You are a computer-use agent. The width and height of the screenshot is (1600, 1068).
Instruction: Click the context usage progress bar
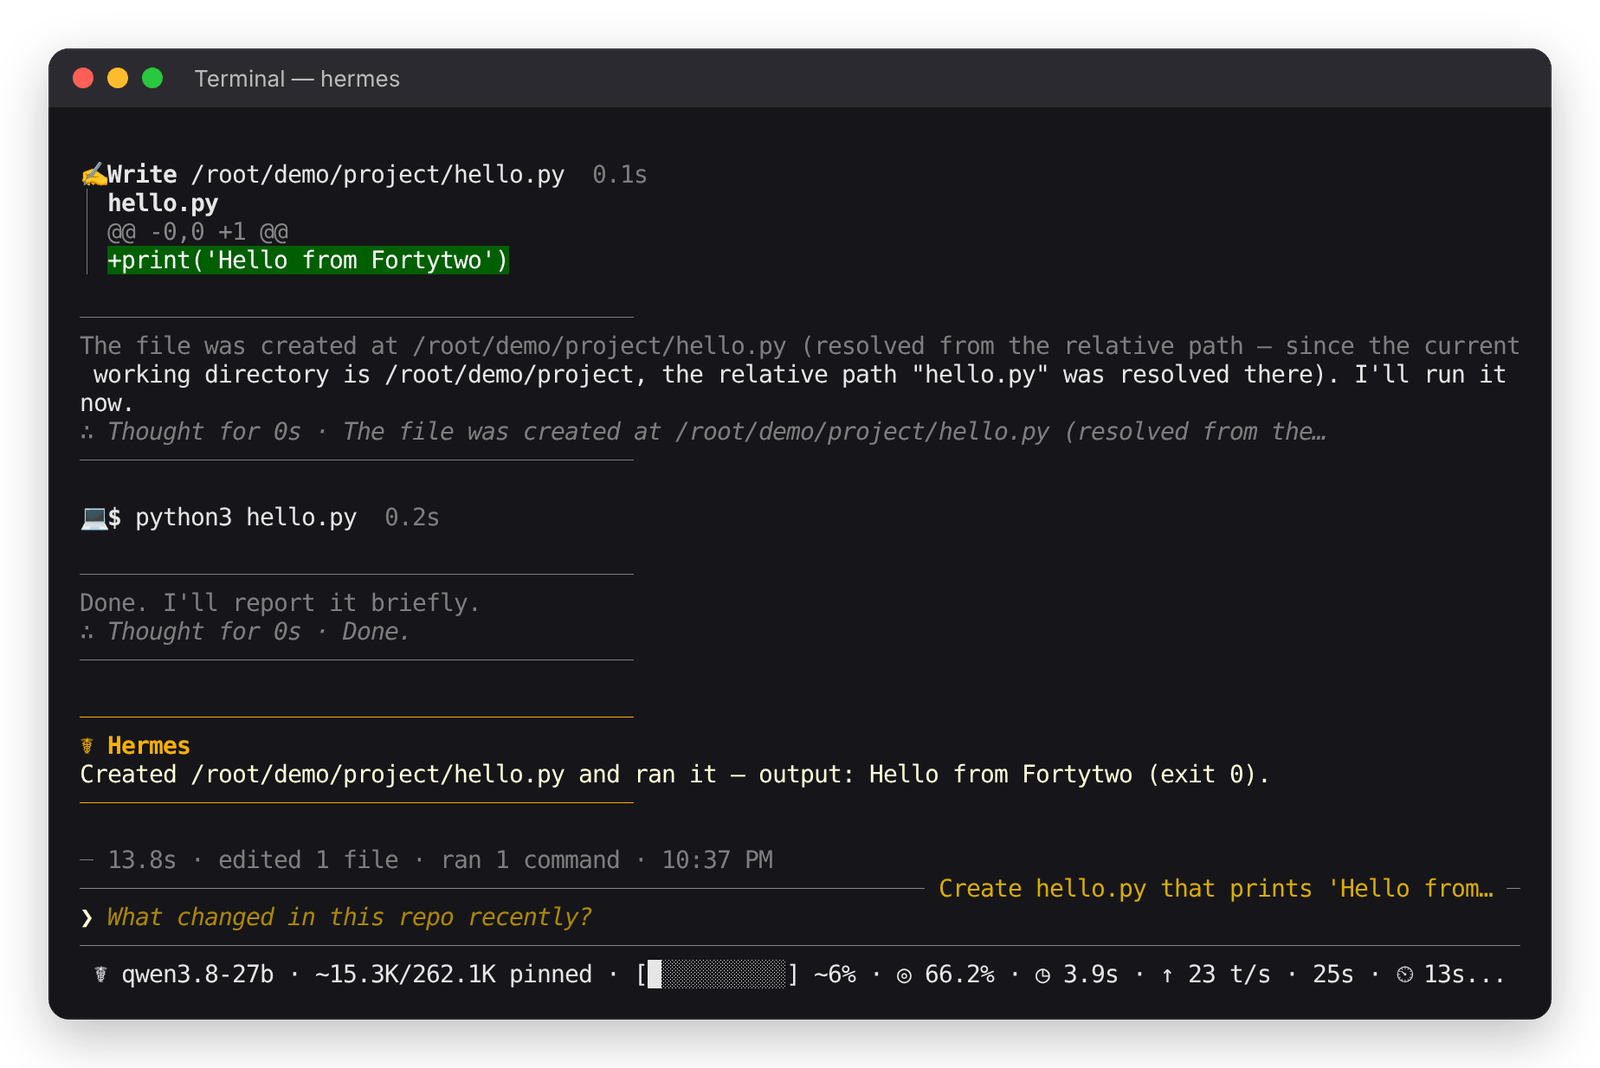pyautogui.click(x=717, y=975)
